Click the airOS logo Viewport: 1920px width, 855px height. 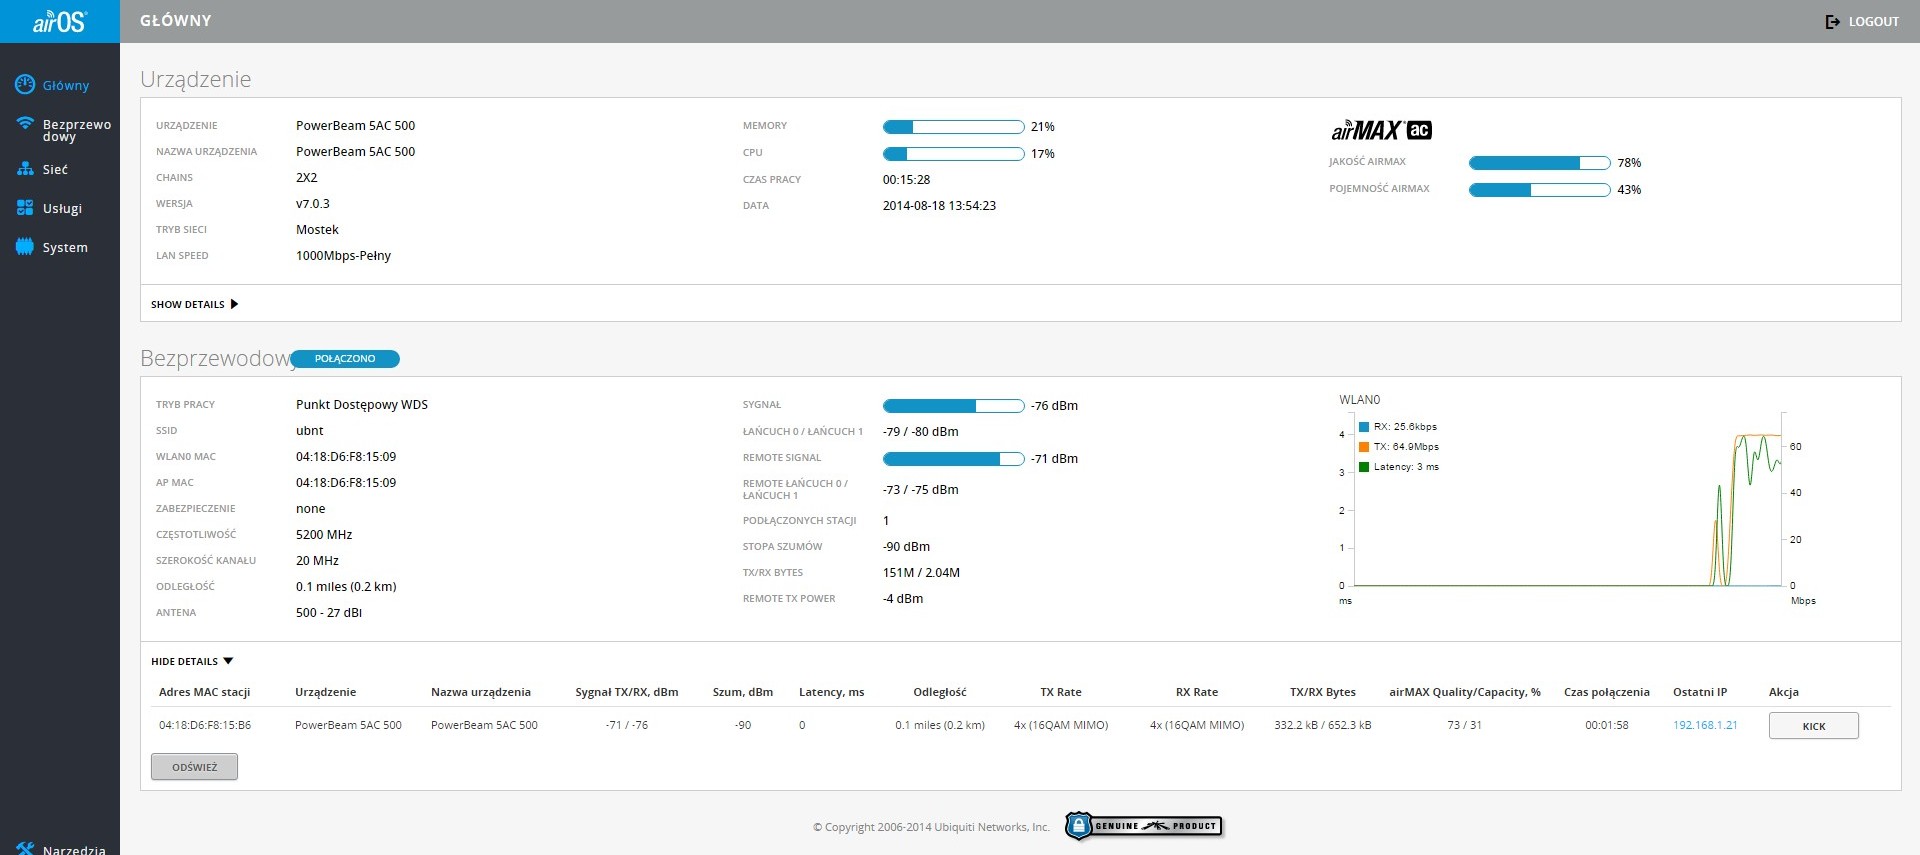coord(60,21)
